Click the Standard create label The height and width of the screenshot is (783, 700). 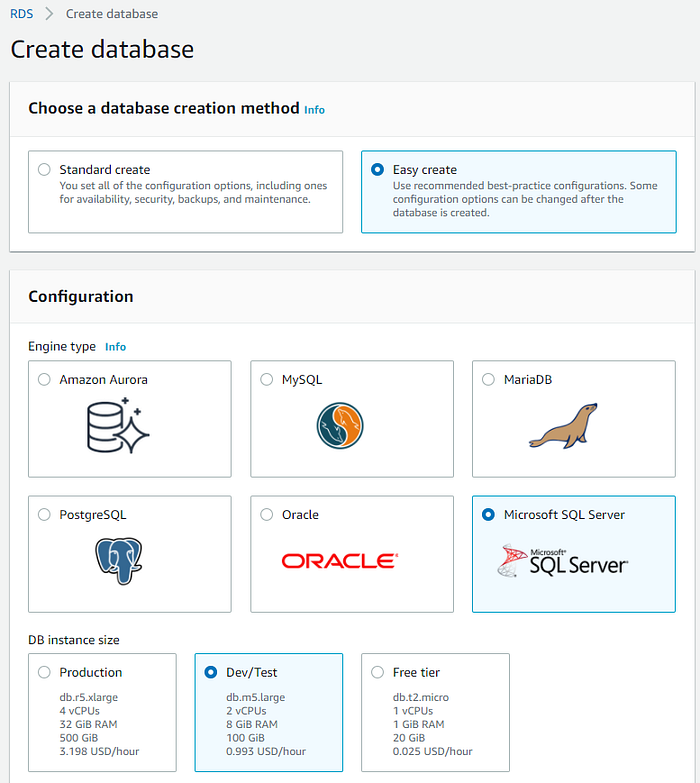[x=105, y=170]
